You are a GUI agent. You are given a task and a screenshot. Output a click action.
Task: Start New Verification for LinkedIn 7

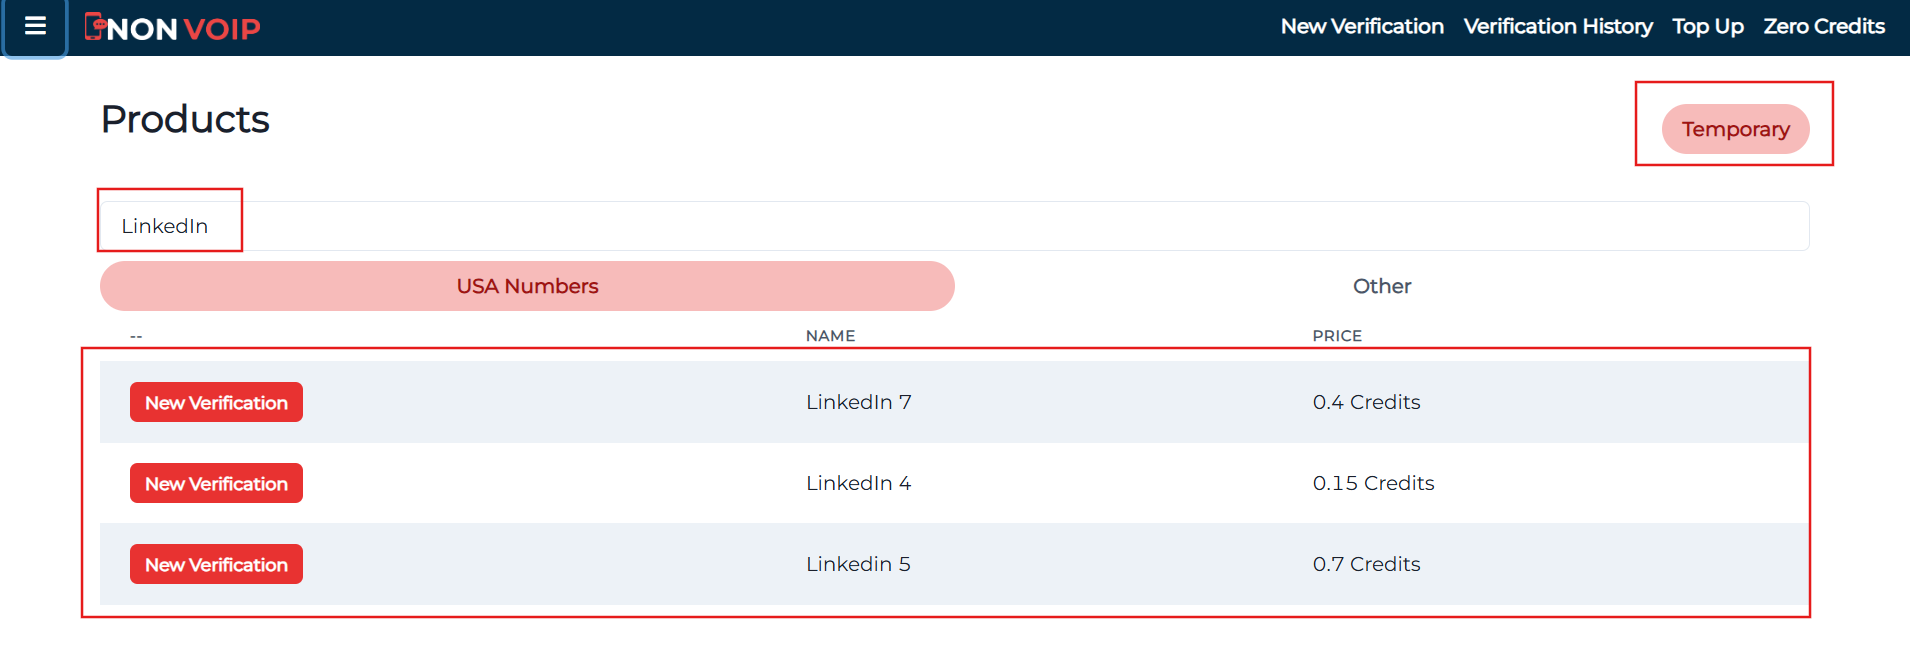point(216,402)
